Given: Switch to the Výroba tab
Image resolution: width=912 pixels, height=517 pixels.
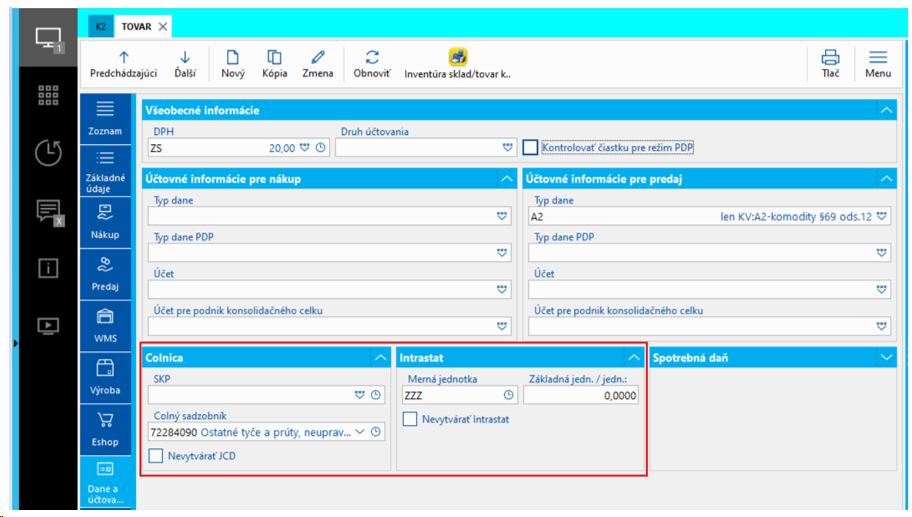Looking at the screenshot, I should pos(105,378).
